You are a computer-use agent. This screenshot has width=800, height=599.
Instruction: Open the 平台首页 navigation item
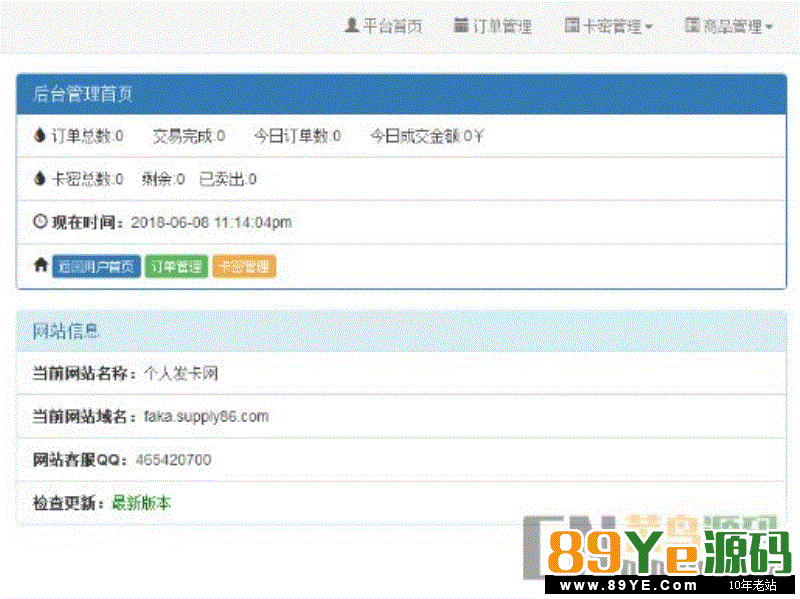[392, 27]
